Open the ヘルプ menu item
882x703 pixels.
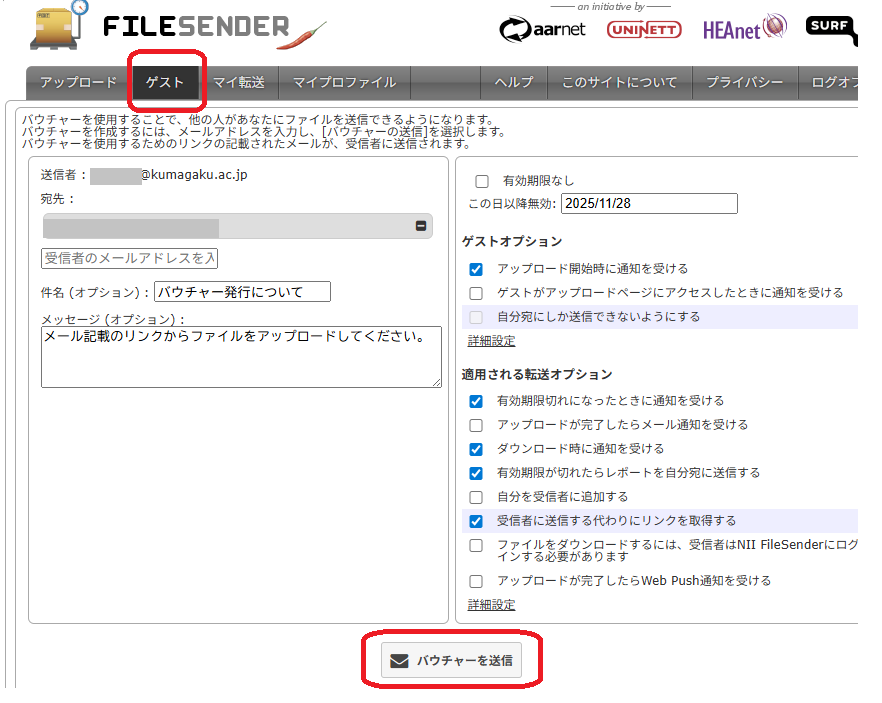(x=514, y=83)
